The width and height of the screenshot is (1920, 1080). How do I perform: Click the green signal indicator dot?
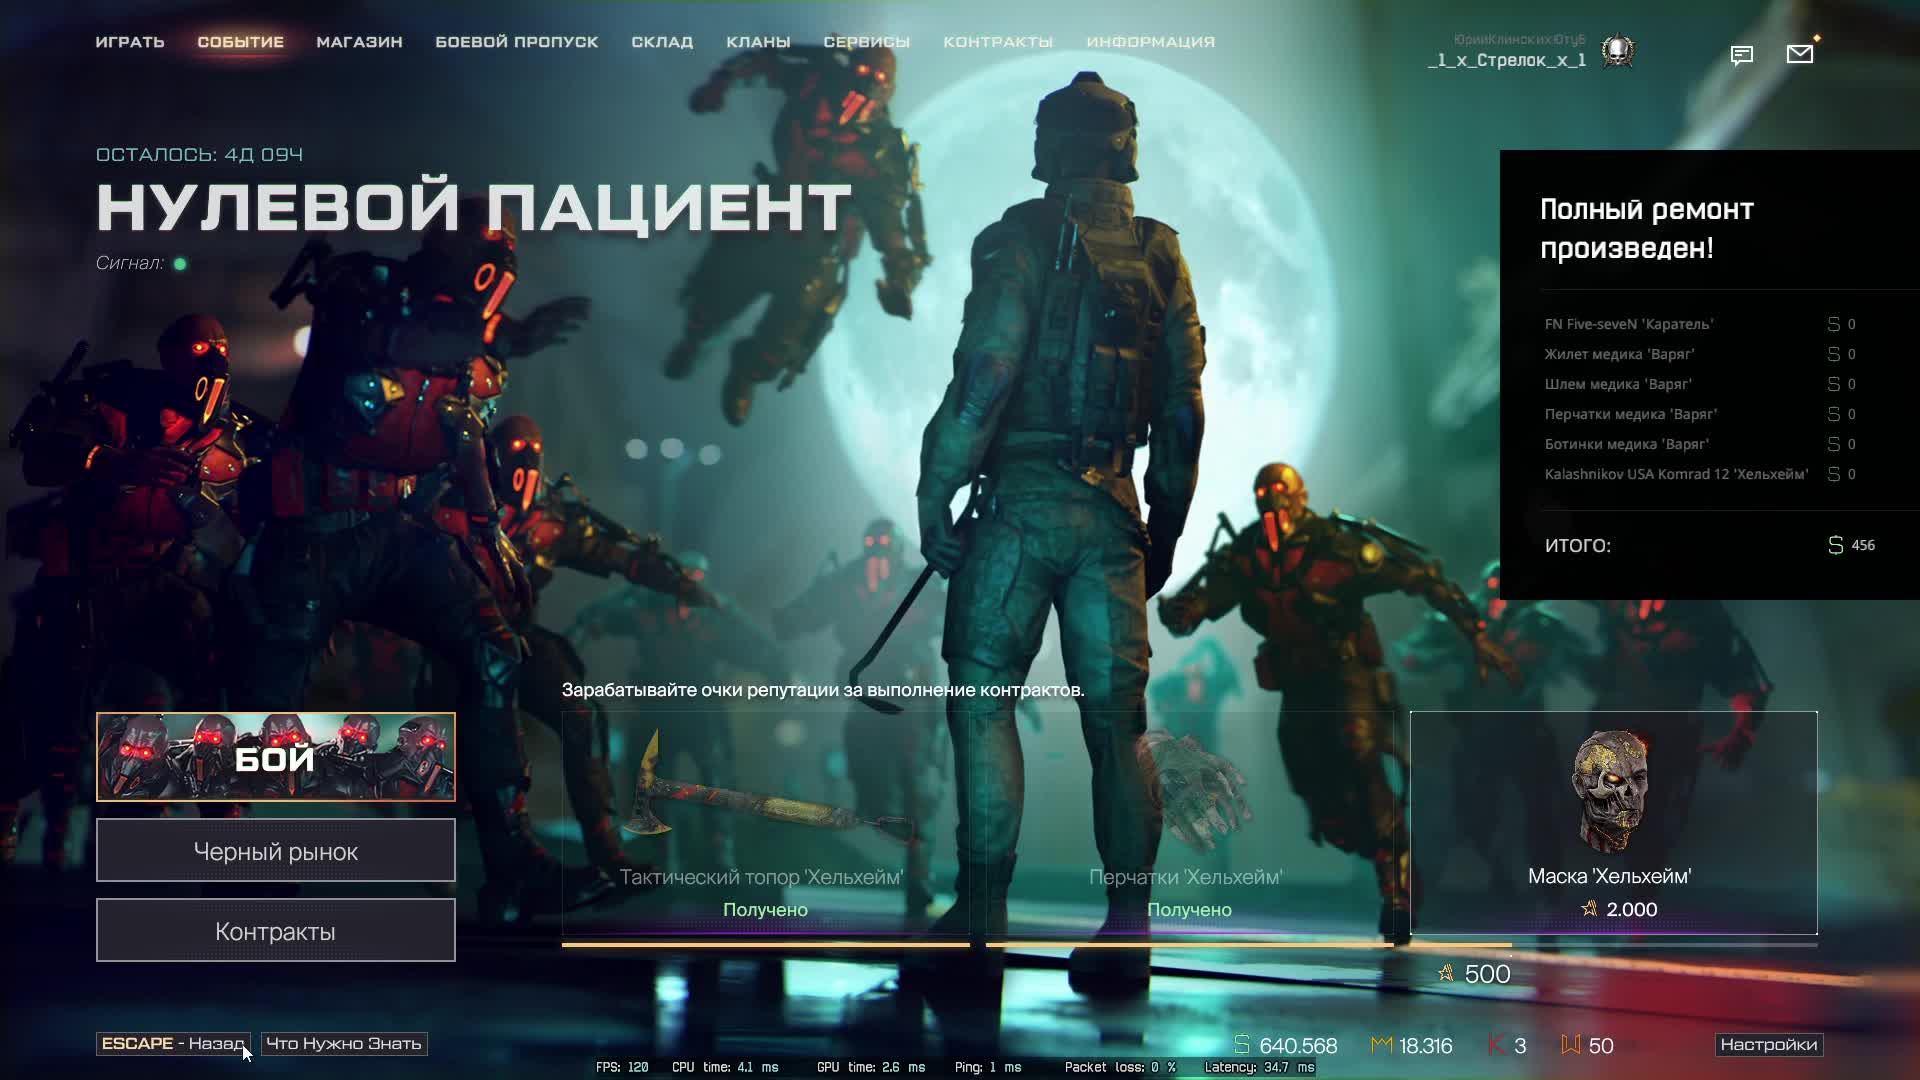pyautogui.click(x=180, y=264)
